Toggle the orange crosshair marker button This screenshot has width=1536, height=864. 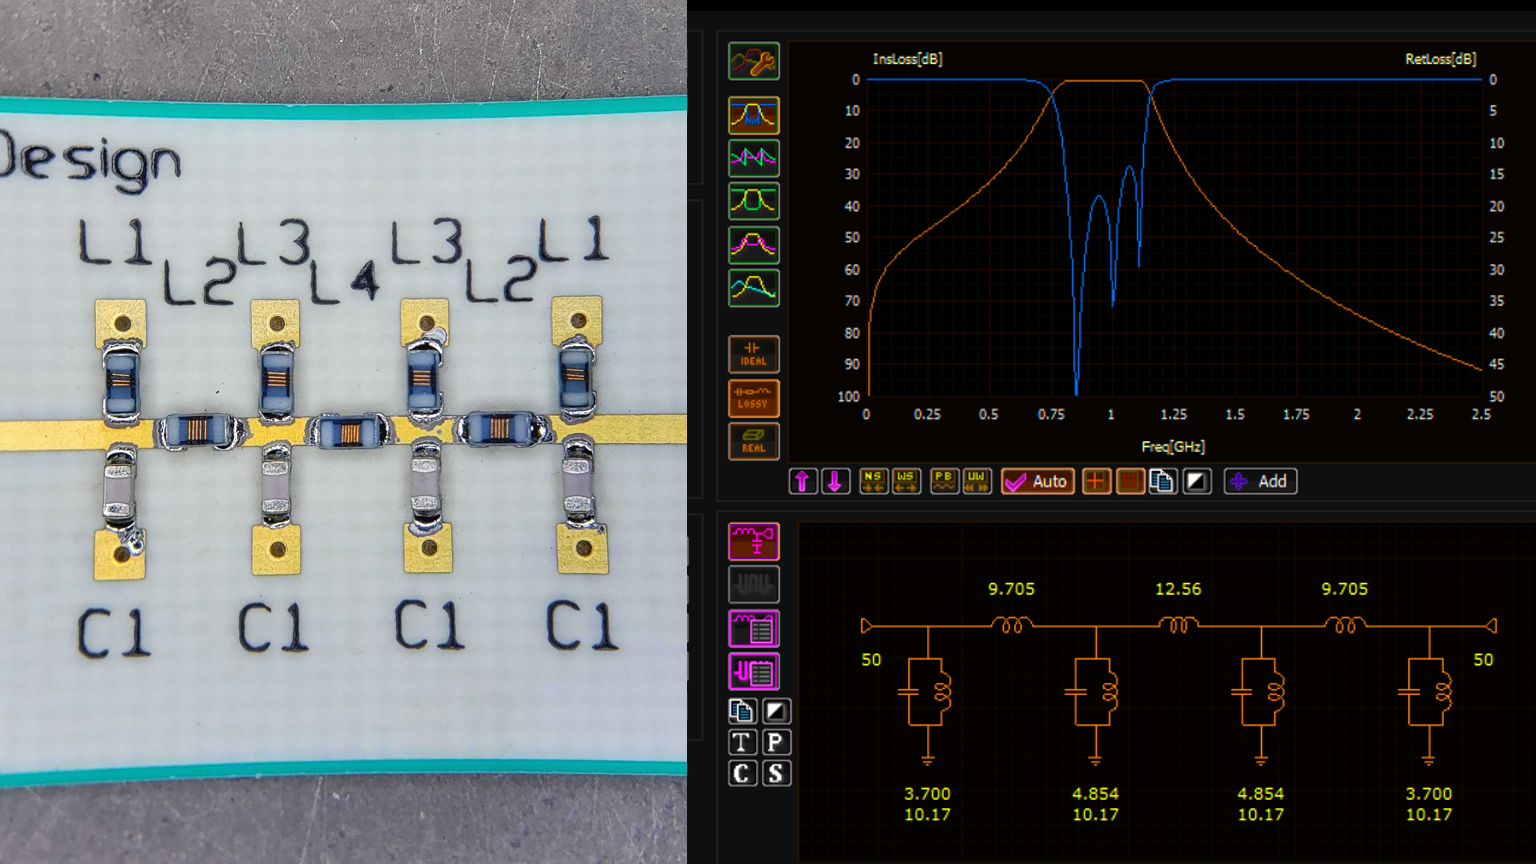[x=1096, y=482]
